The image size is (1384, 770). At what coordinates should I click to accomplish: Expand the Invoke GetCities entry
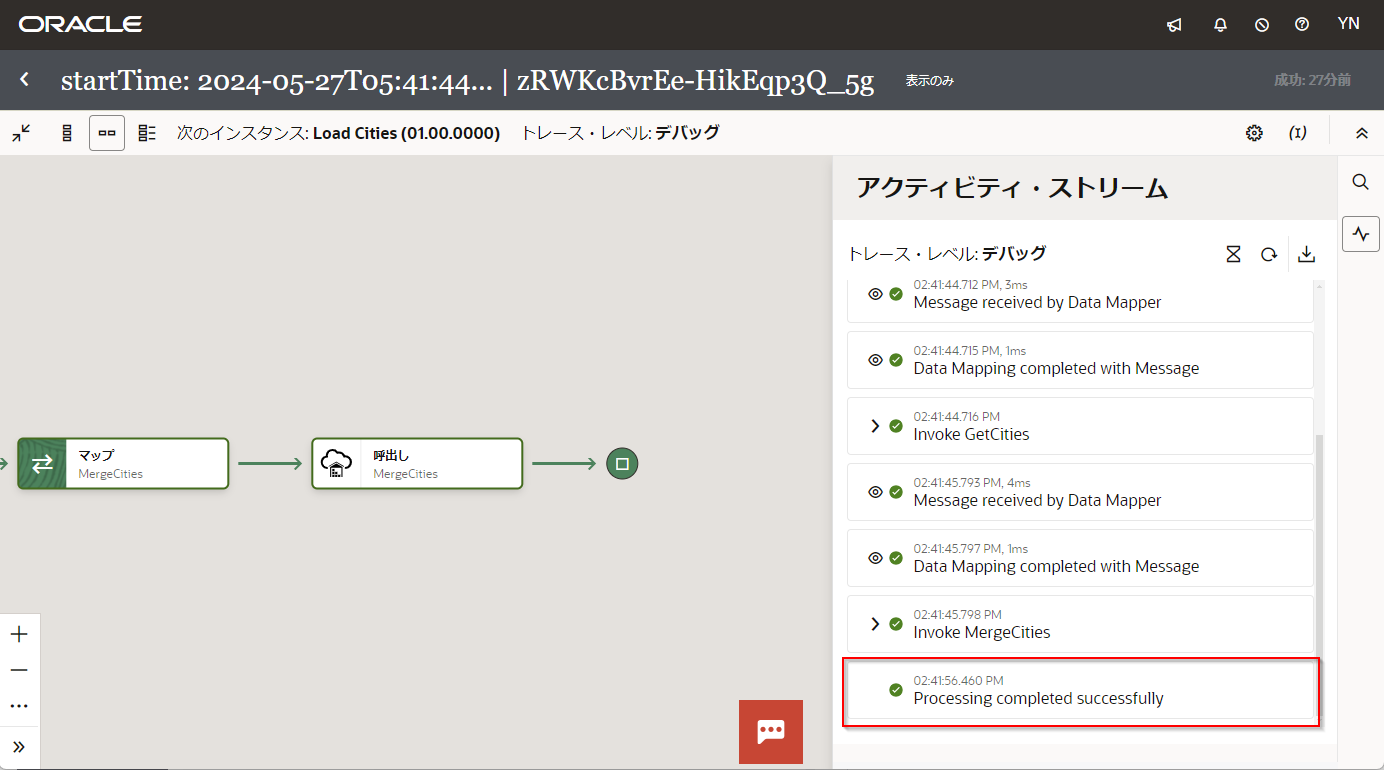point(875,426)
